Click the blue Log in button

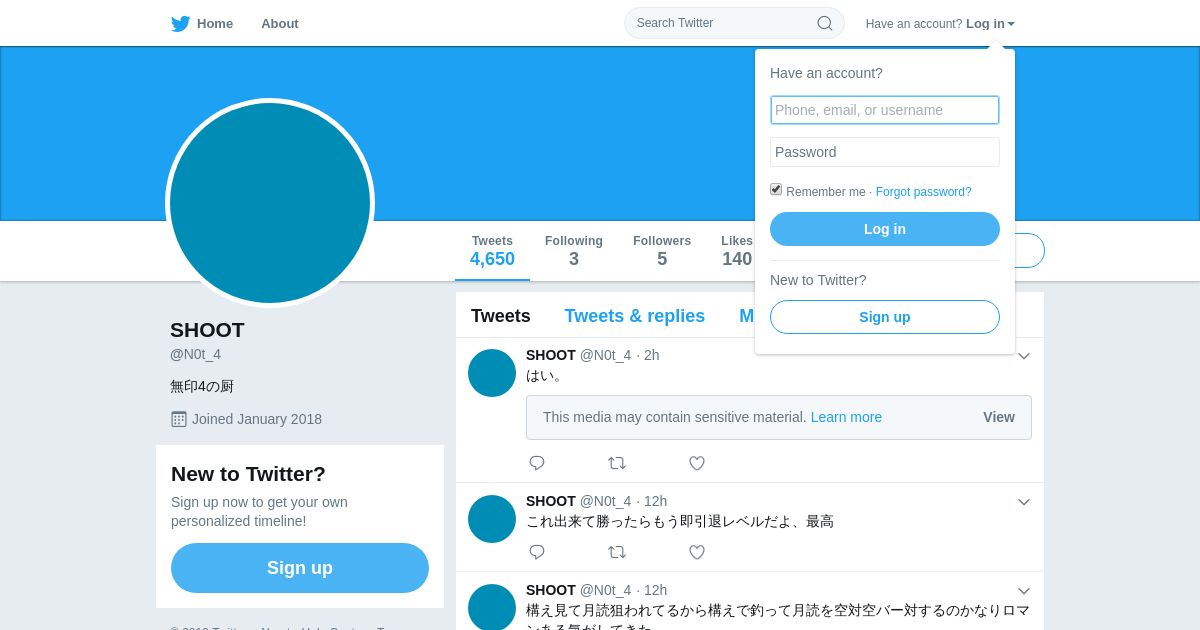(x=885, y=229)
